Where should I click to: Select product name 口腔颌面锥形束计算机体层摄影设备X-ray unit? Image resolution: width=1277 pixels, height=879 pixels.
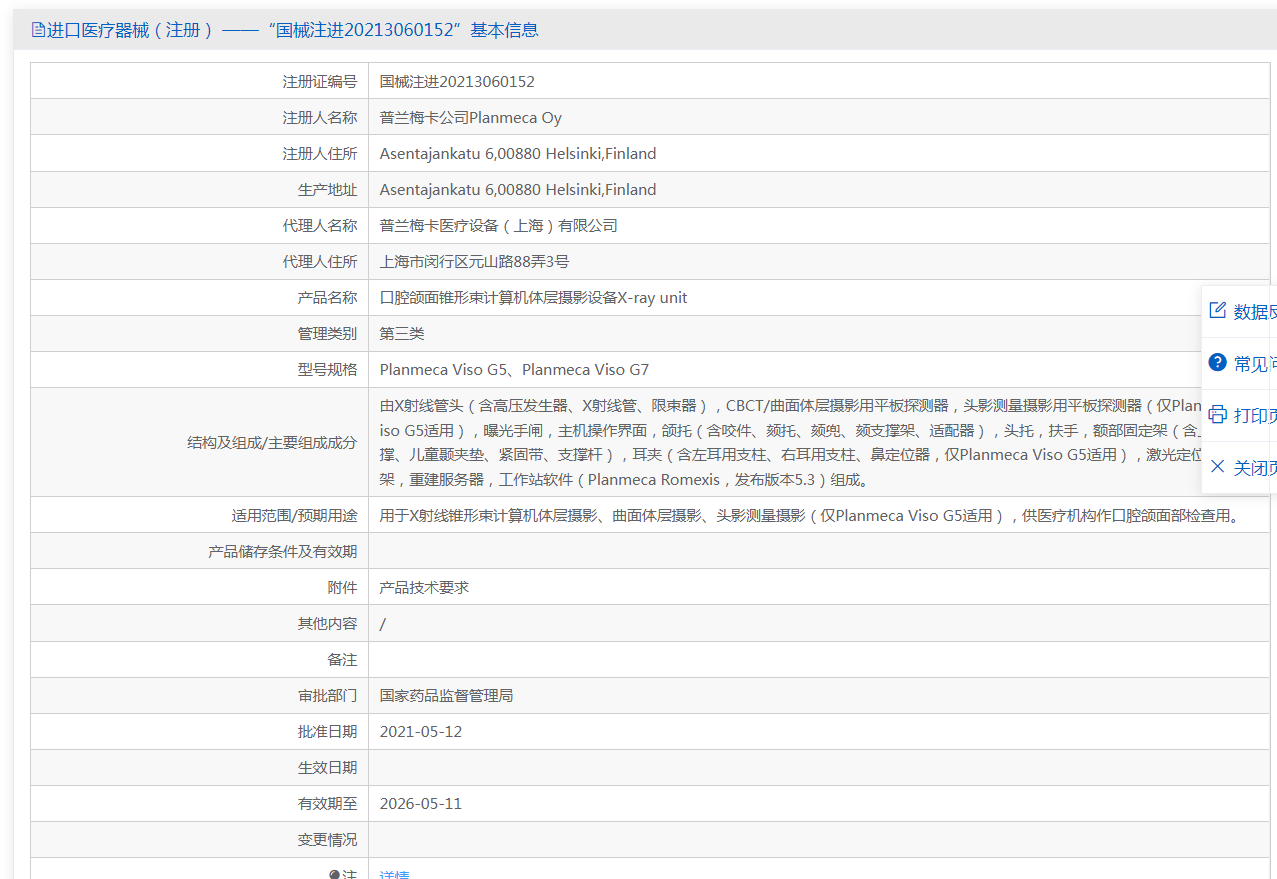coord(534,297)
